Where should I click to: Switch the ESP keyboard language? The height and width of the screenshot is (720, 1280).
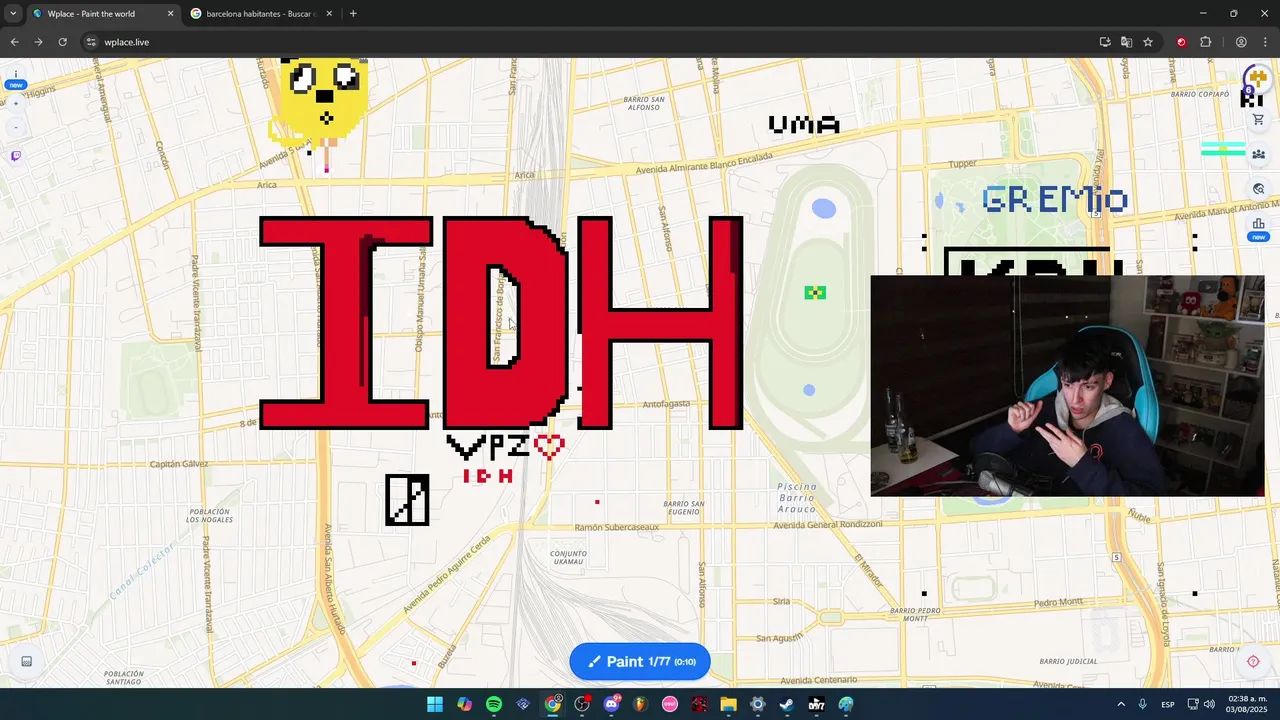click(1168, 704)
